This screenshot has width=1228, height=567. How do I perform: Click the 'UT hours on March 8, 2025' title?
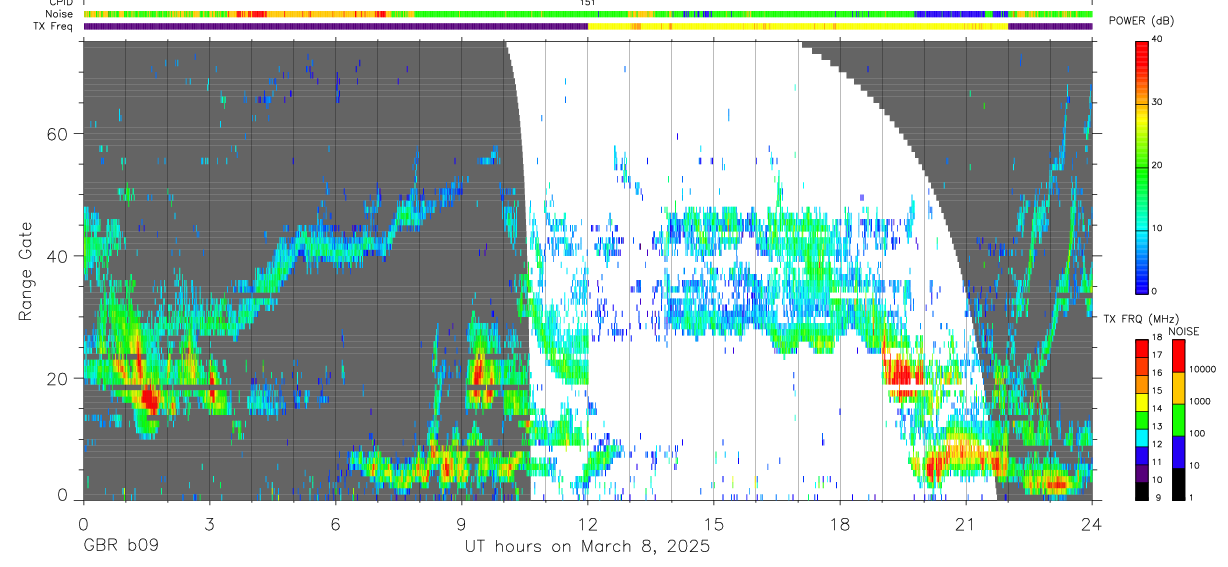point(587,547)
